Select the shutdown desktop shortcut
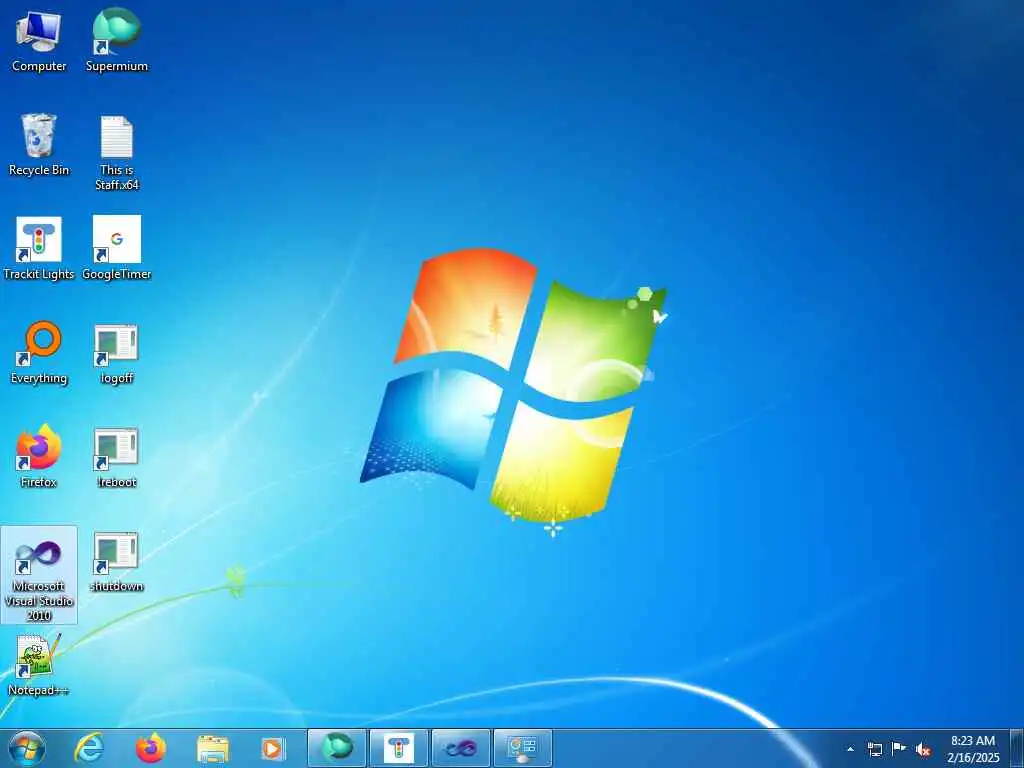This screenshot has width=1024, height=768. pyautogui.click(x=117, y=561)
